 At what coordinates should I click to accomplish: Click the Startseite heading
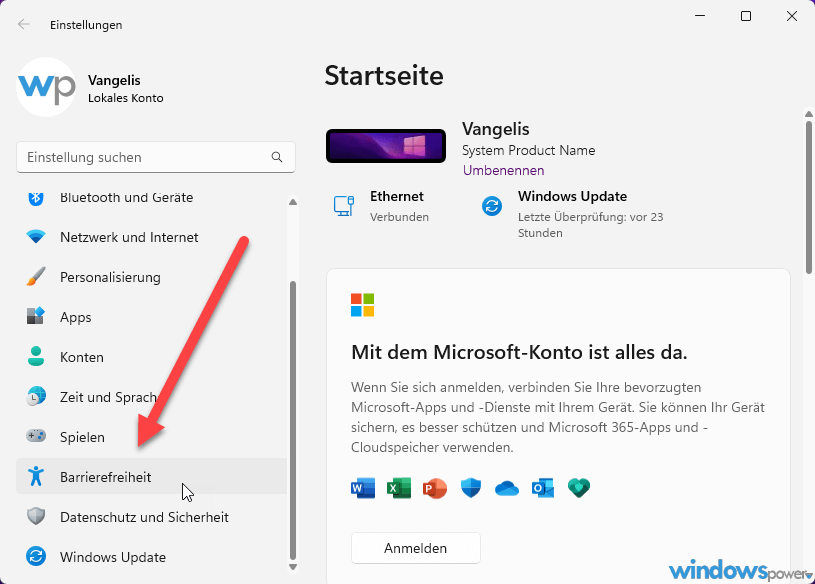[x=384, y=76]
